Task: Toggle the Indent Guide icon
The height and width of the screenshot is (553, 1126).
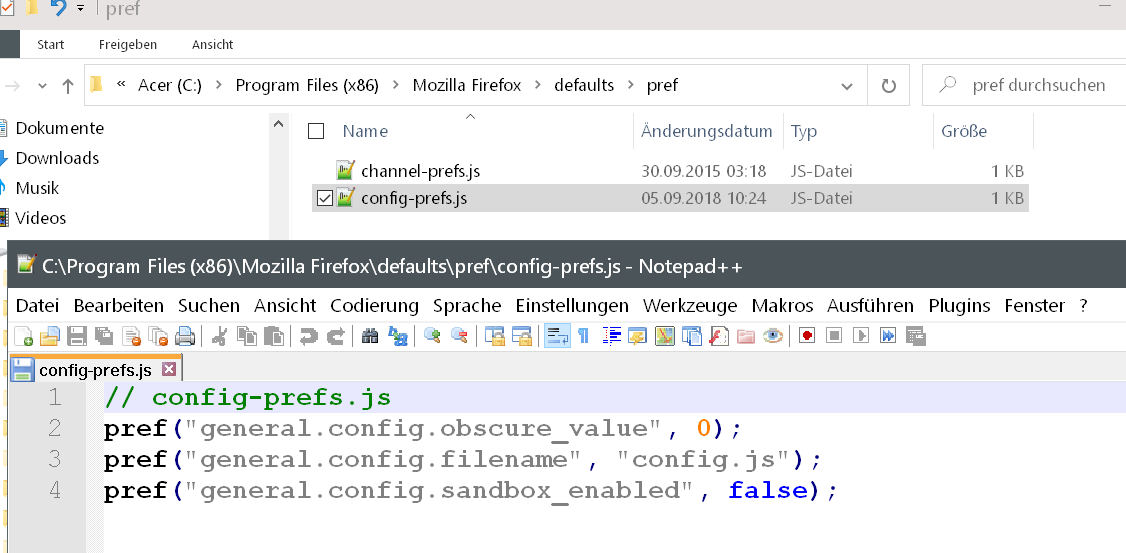Action: (x=611, y=335)
